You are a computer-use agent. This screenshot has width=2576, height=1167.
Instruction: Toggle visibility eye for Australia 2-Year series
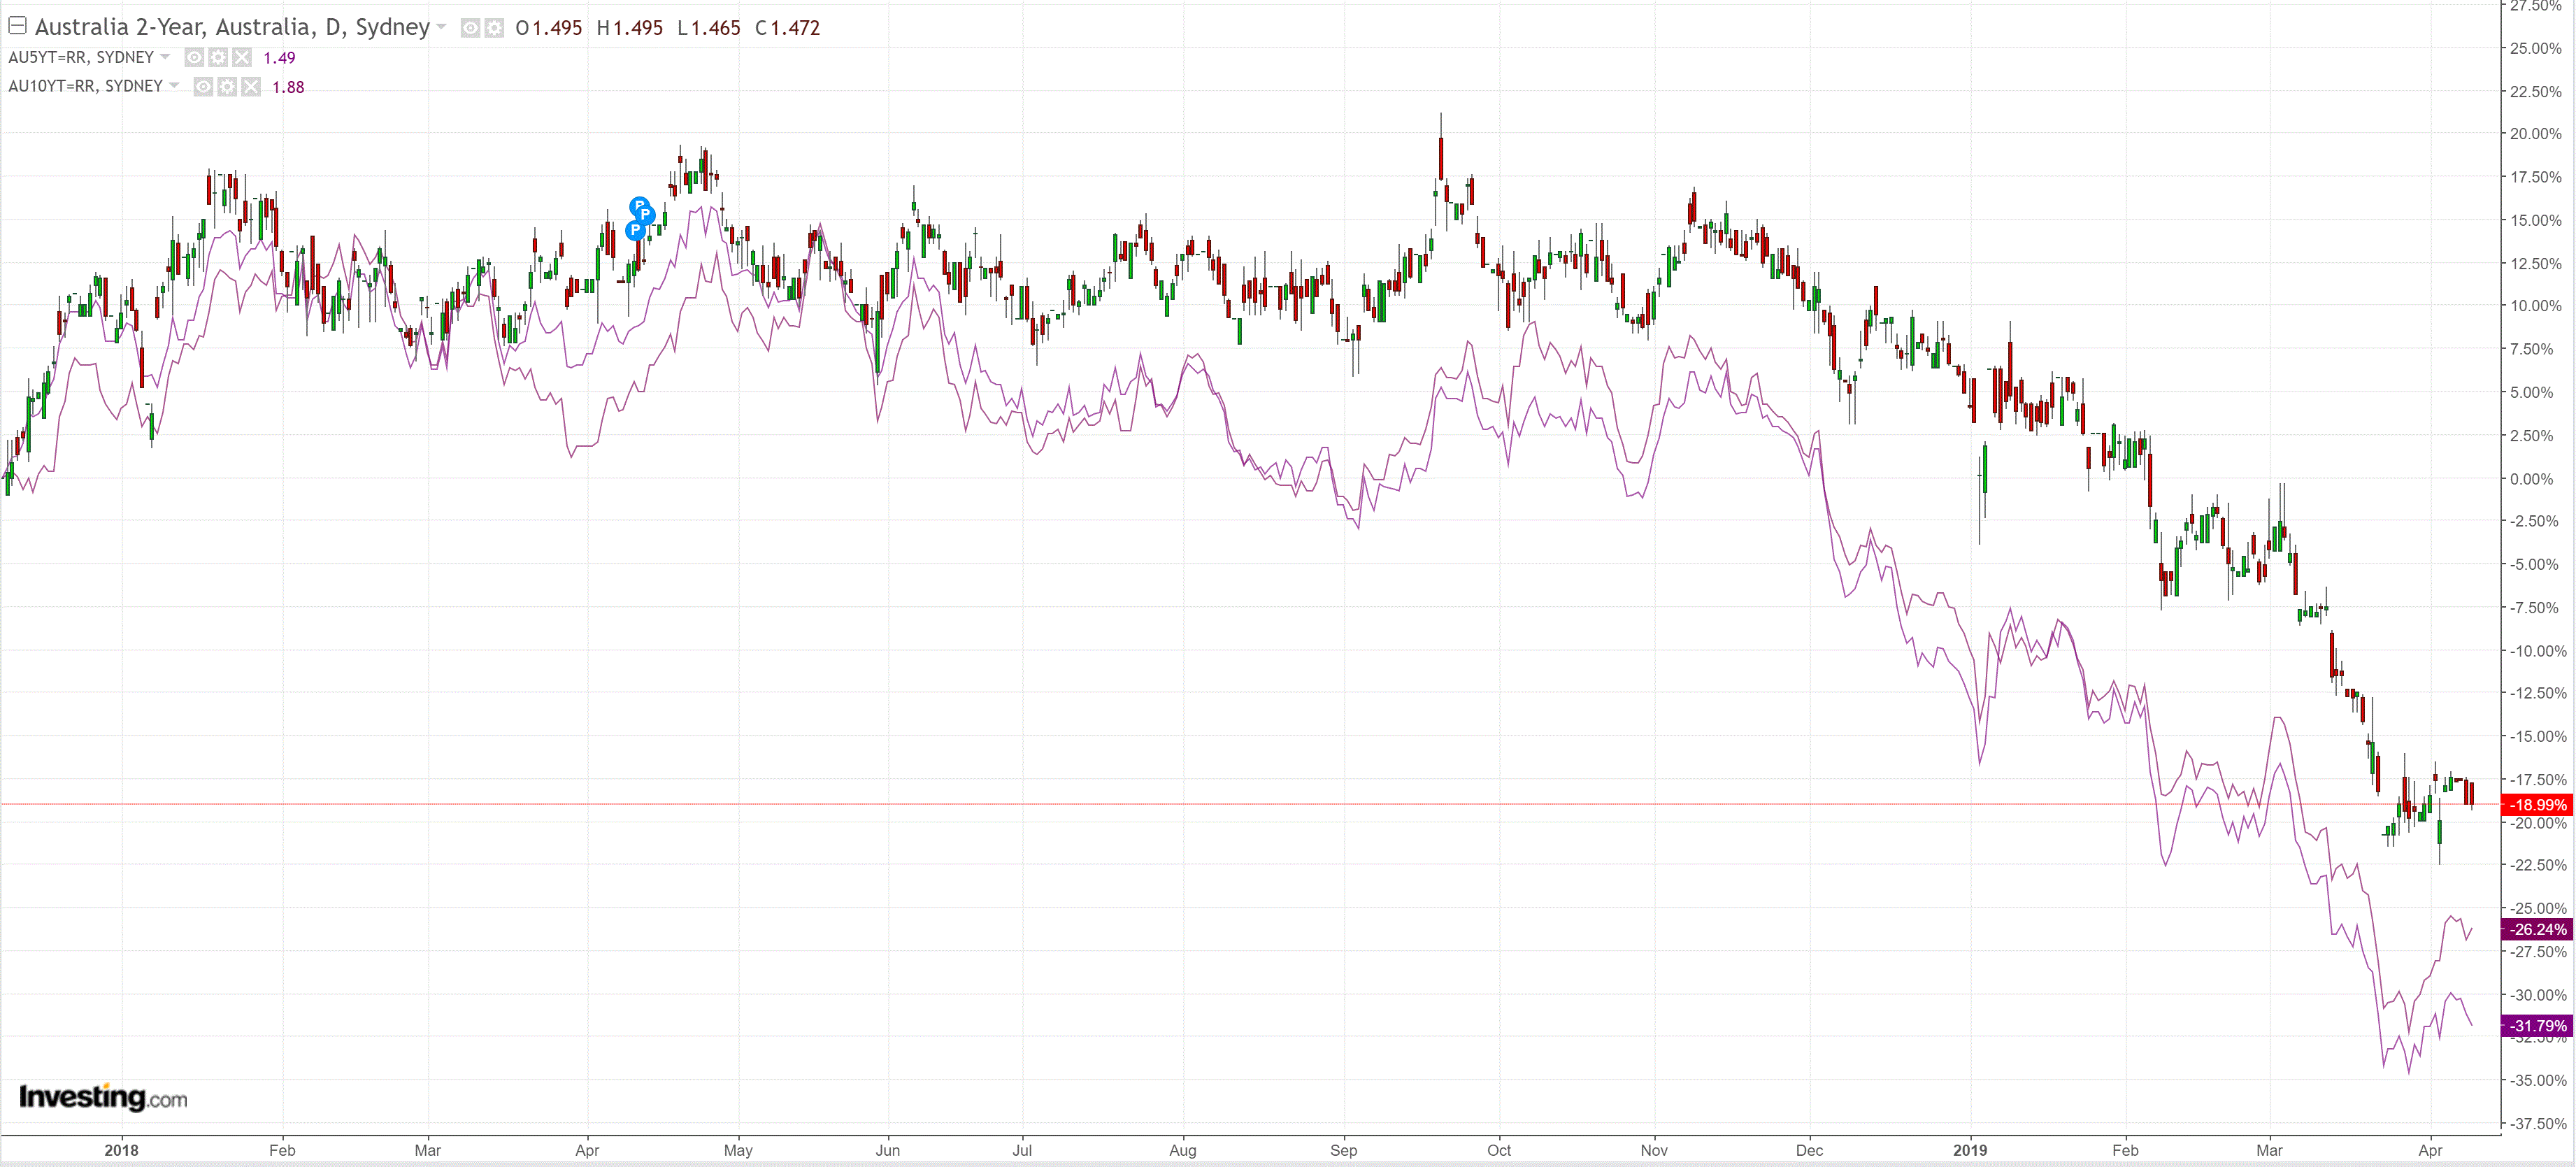point(470,28)
